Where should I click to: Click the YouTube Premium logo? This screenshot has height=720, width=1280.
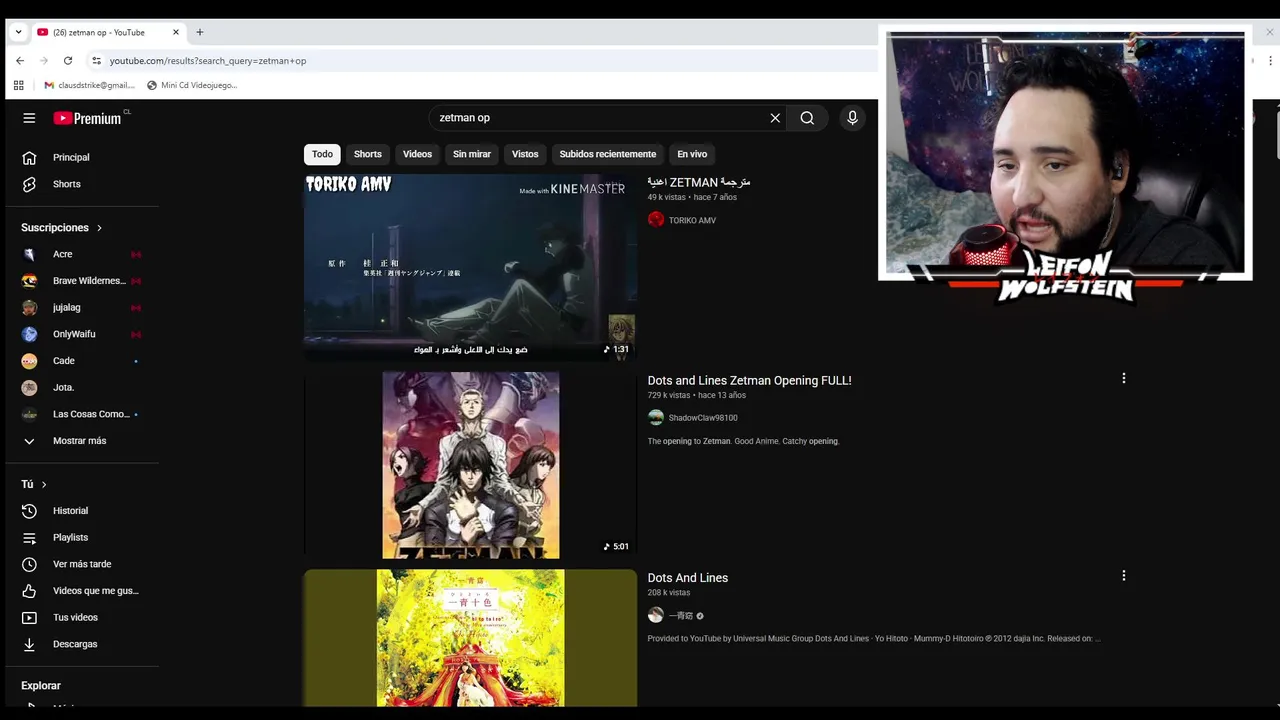pyautogui.click(x=88, y=118)
